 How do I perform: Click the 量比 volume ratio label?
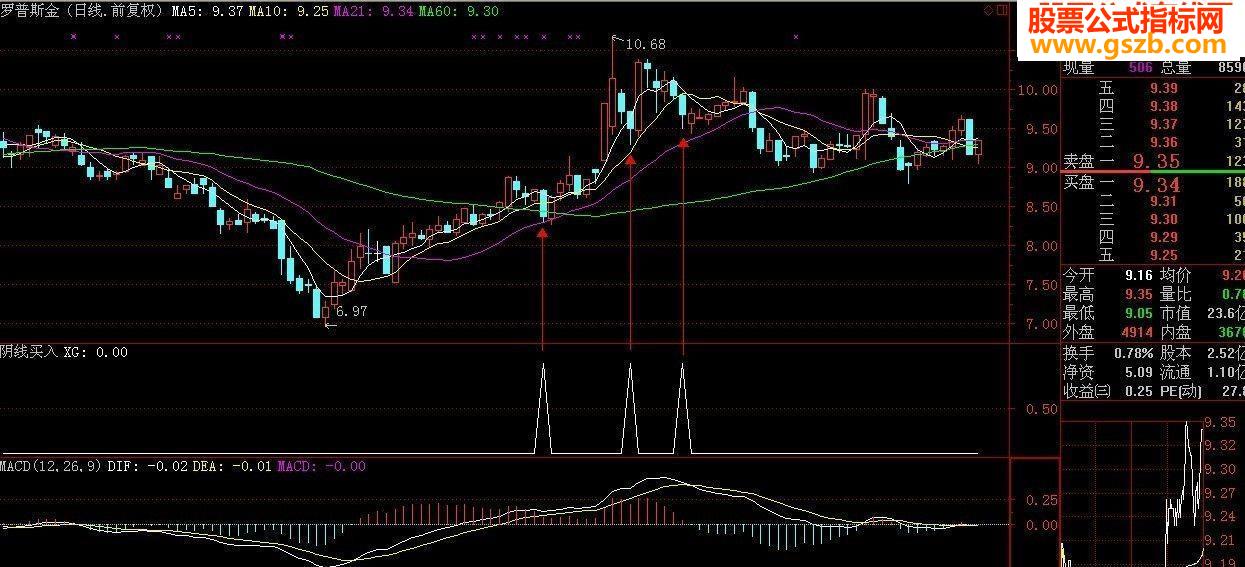1175,294
